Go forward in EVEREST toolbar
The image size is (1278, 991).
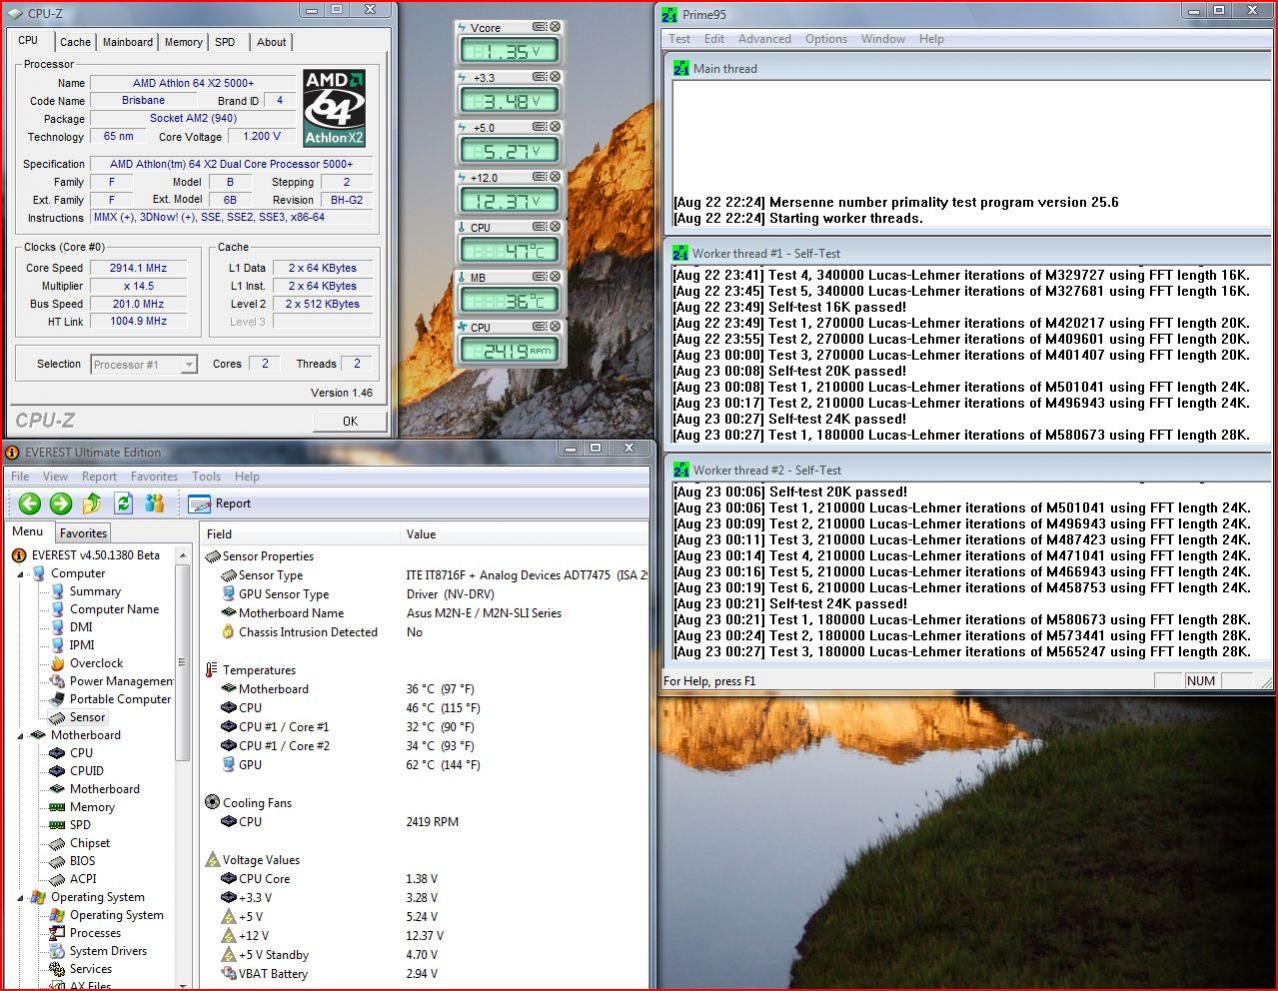pyautogui.click(x=61, y=503)
